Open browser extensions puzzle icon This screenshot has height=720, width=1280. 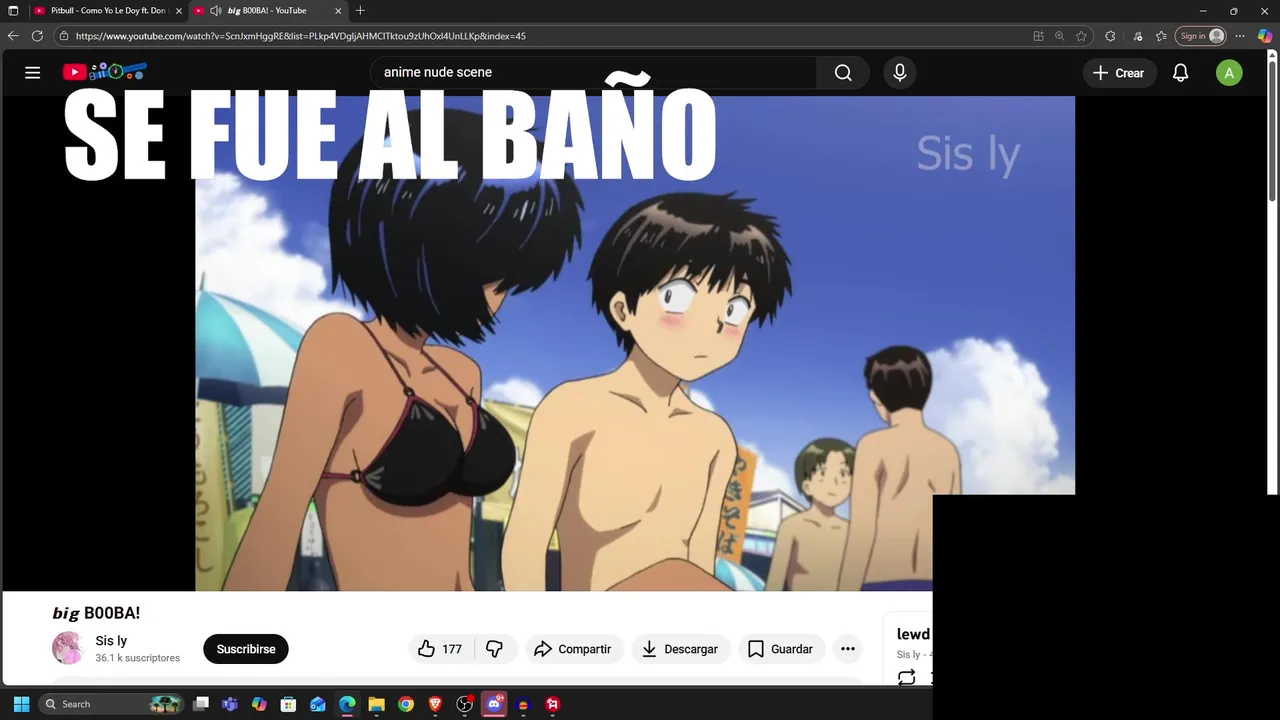tap(1110, 36)
